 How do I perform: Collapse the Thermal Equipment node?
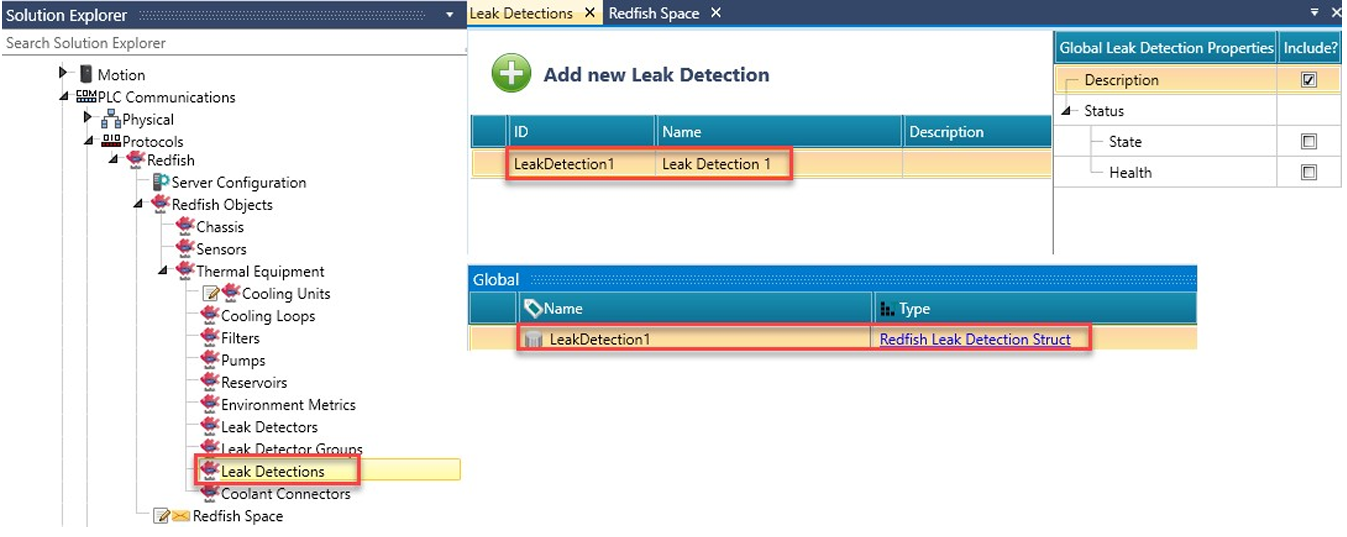click(x=163, y=272)
